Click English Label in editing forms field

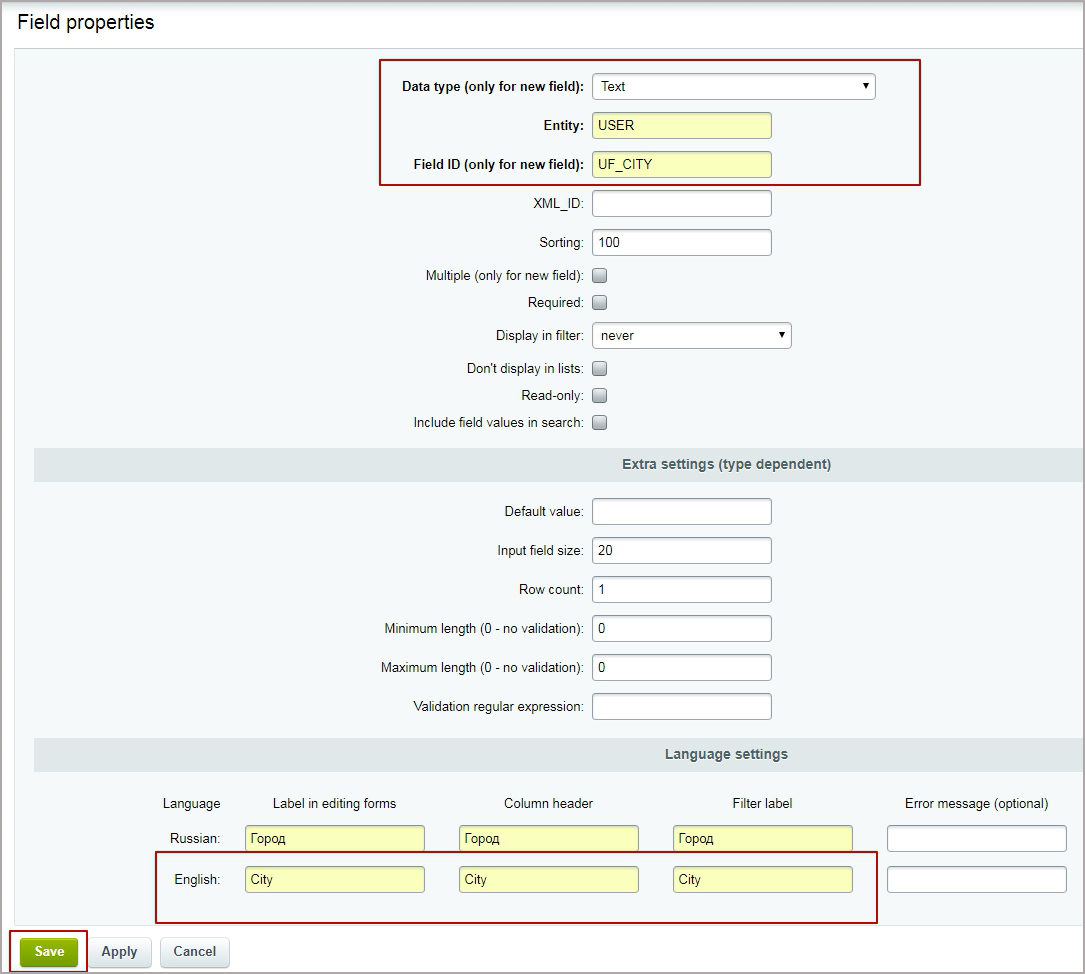coord(334,879)
